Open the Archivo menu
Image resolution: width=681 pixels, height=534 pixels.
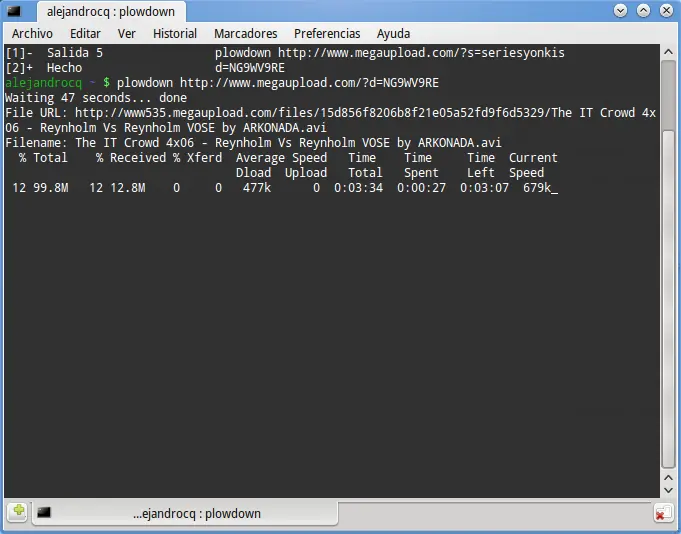coord(32,33)
